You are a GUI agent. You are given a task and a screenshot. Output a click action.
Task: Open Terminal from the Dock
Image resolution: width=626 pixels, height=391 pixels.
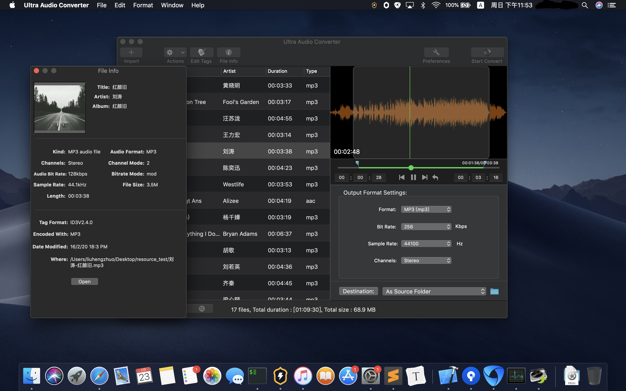(x=258, y=376)
